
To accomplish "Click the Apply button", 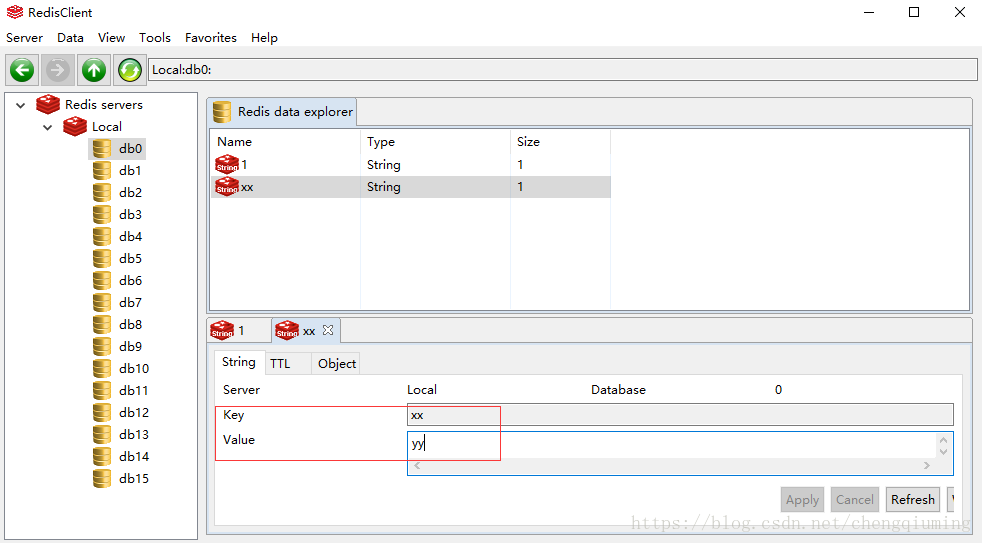I will 802,500.
